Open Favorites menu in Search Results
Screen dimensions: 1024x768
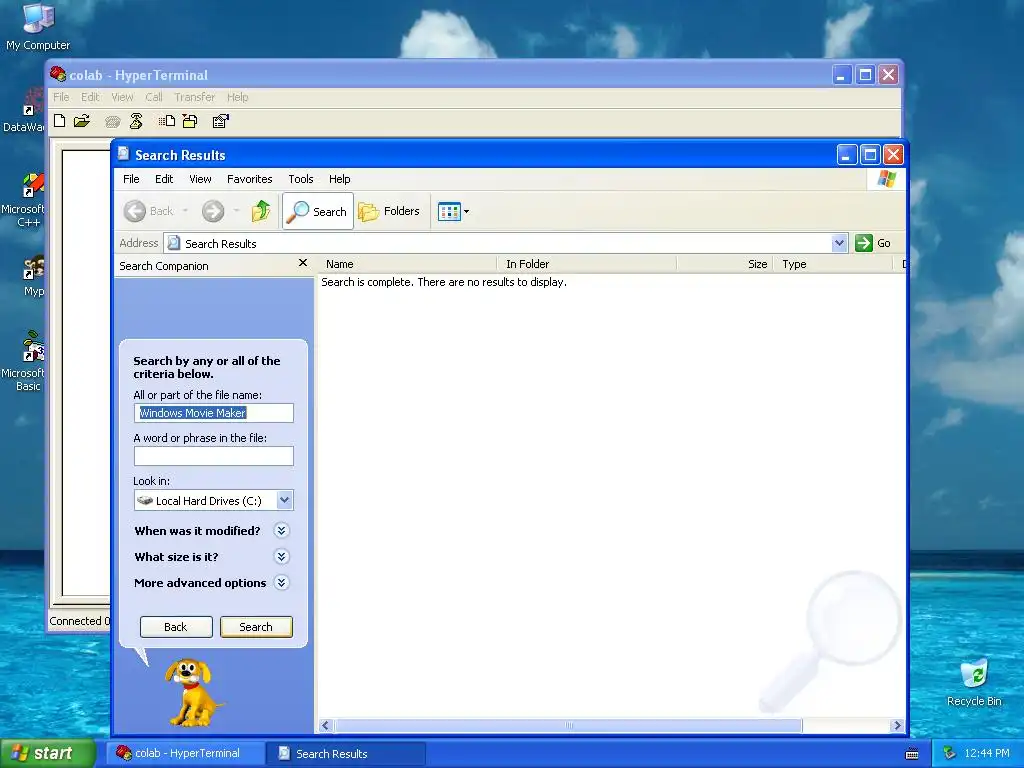(249, 179)
